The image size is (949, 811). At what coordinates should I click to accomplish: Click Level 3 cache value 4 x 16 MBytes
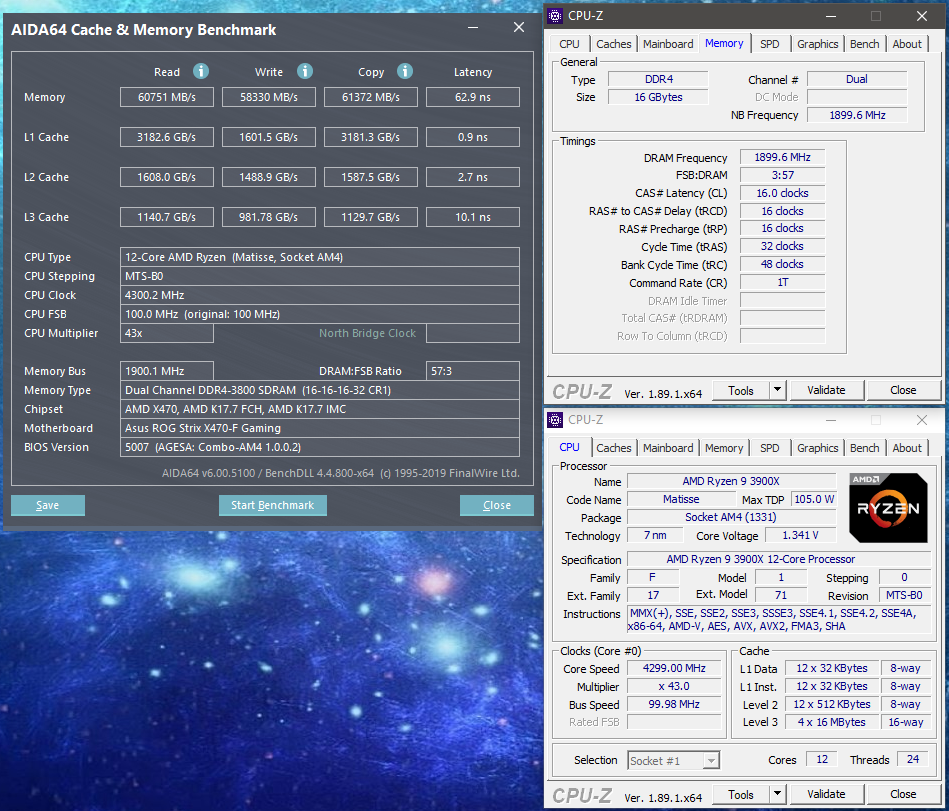[x=832, y=722]
